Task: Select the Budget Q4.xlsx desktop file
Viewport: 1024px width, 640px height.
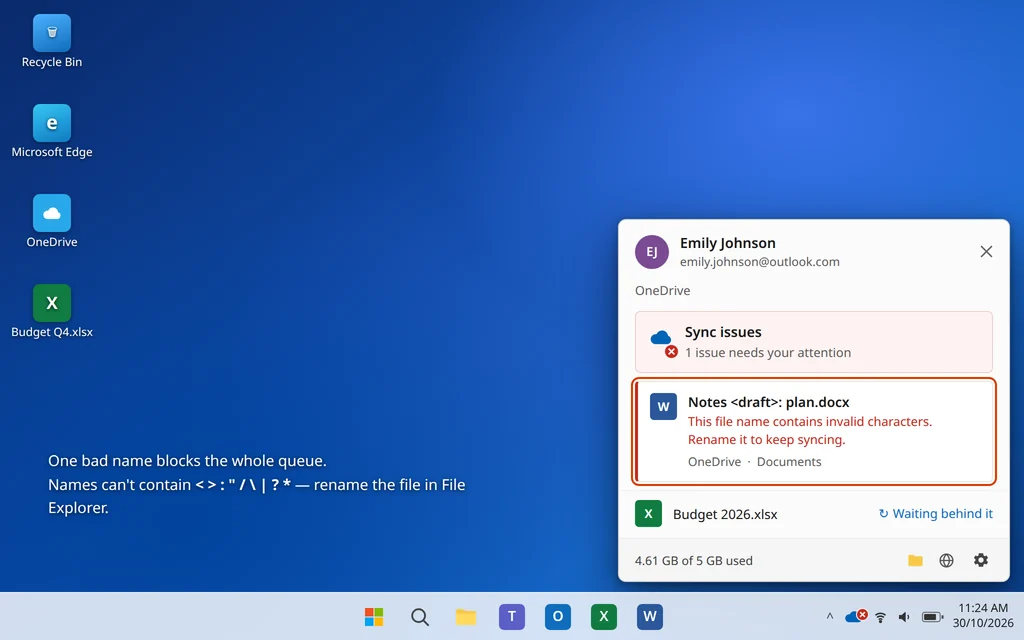Action: 52,312
